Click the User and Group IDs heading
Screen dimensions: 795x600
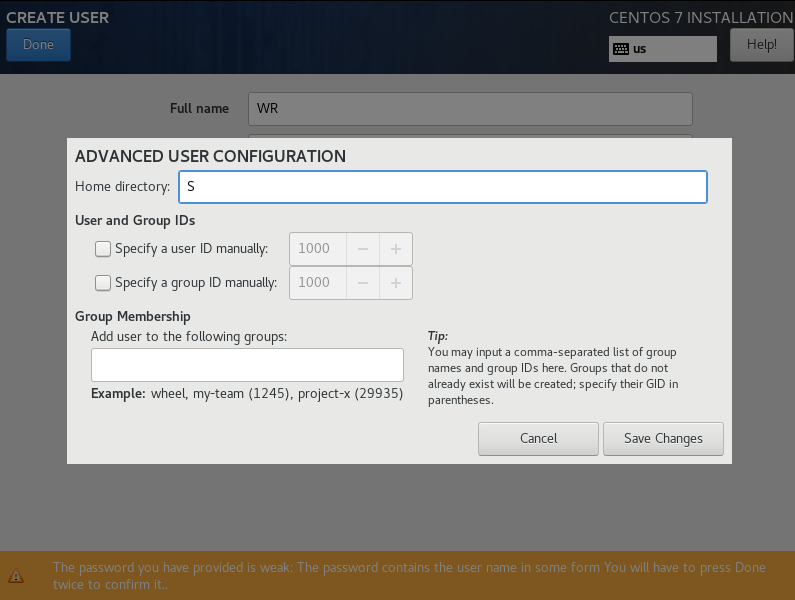[x=135, y=221]
